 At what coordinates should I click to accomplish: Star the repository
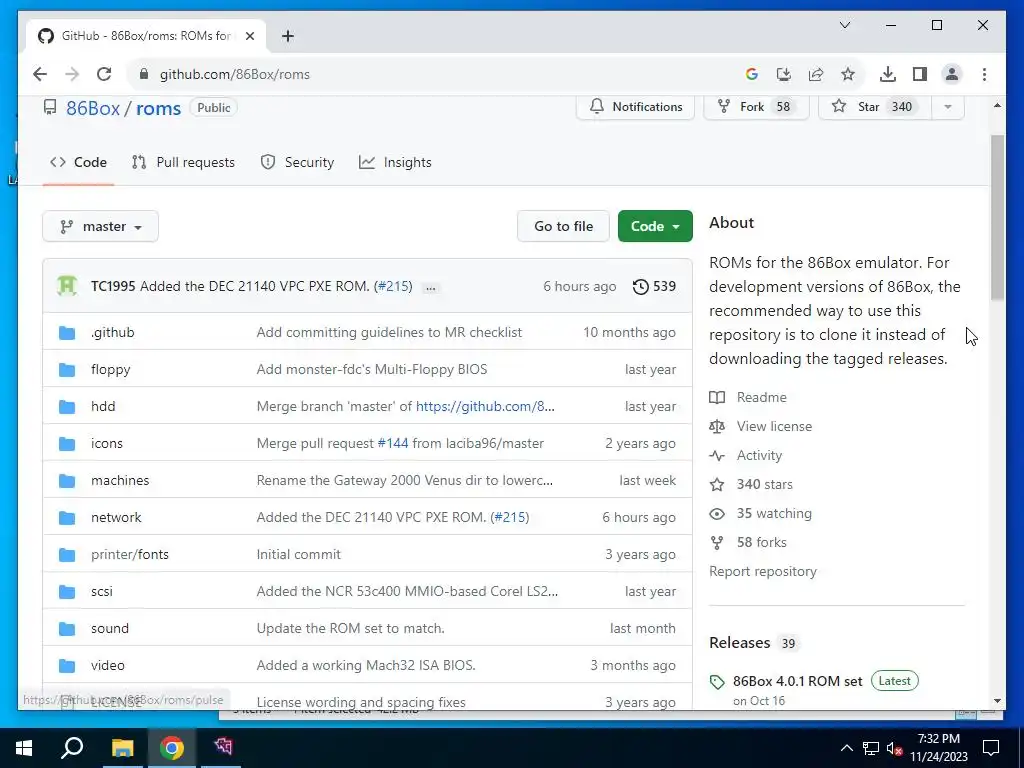875,107
